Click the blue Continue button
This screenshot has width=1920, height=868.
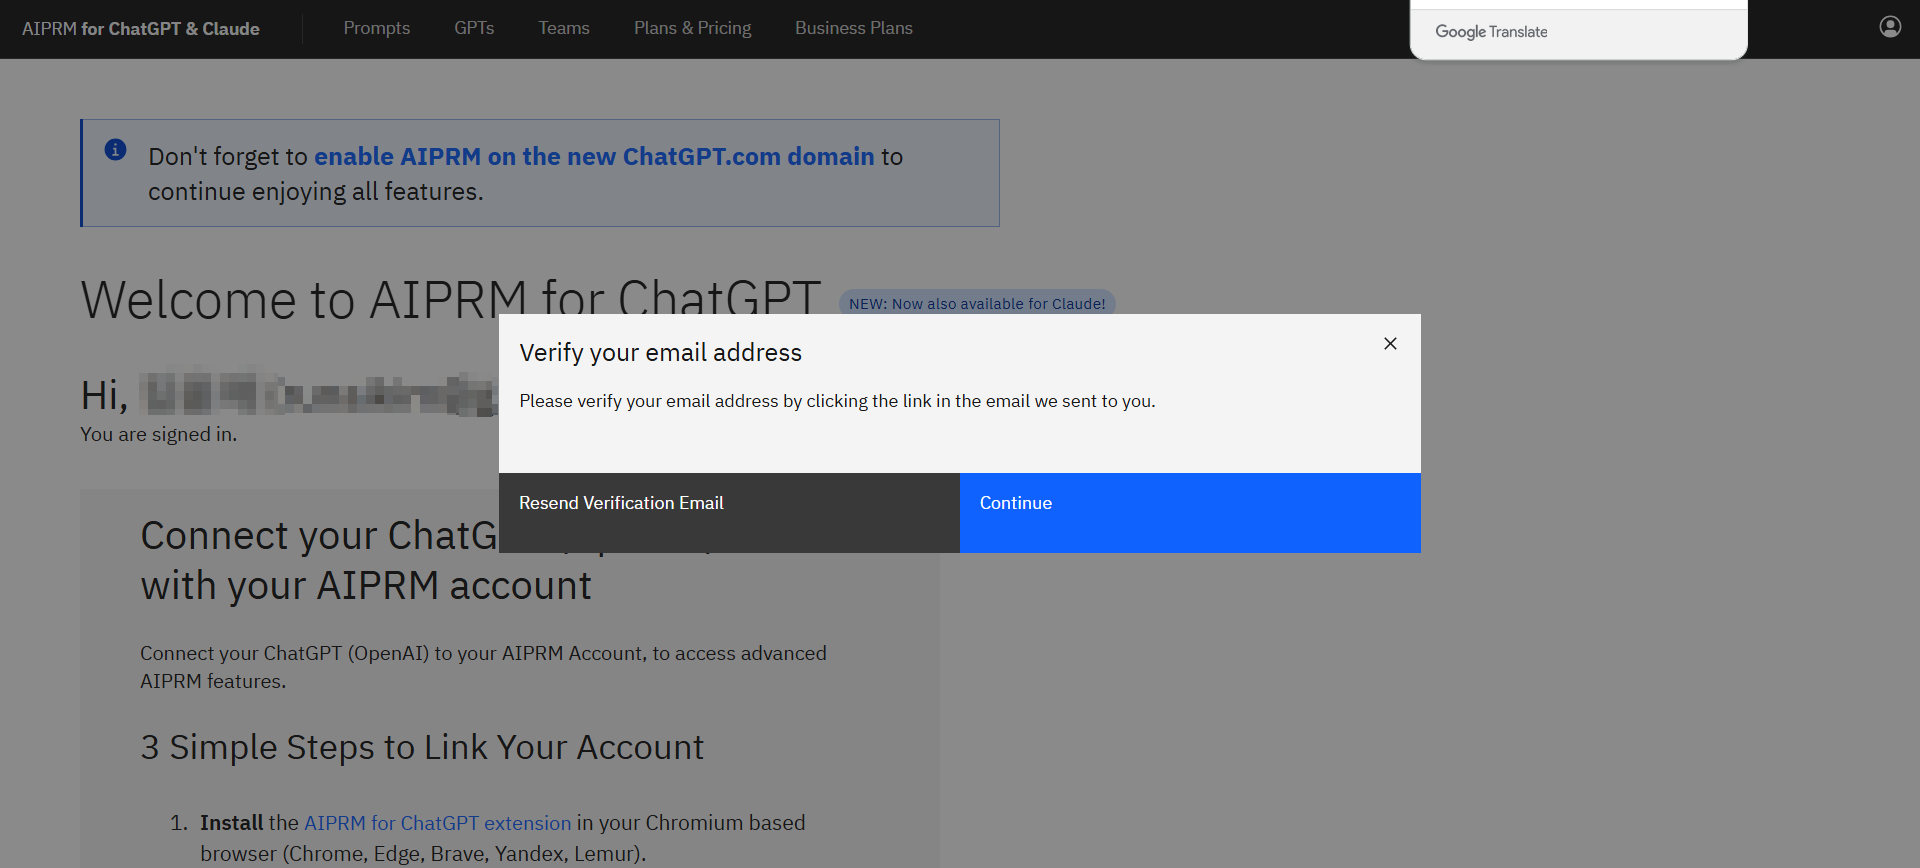[x=1190, y=513]
